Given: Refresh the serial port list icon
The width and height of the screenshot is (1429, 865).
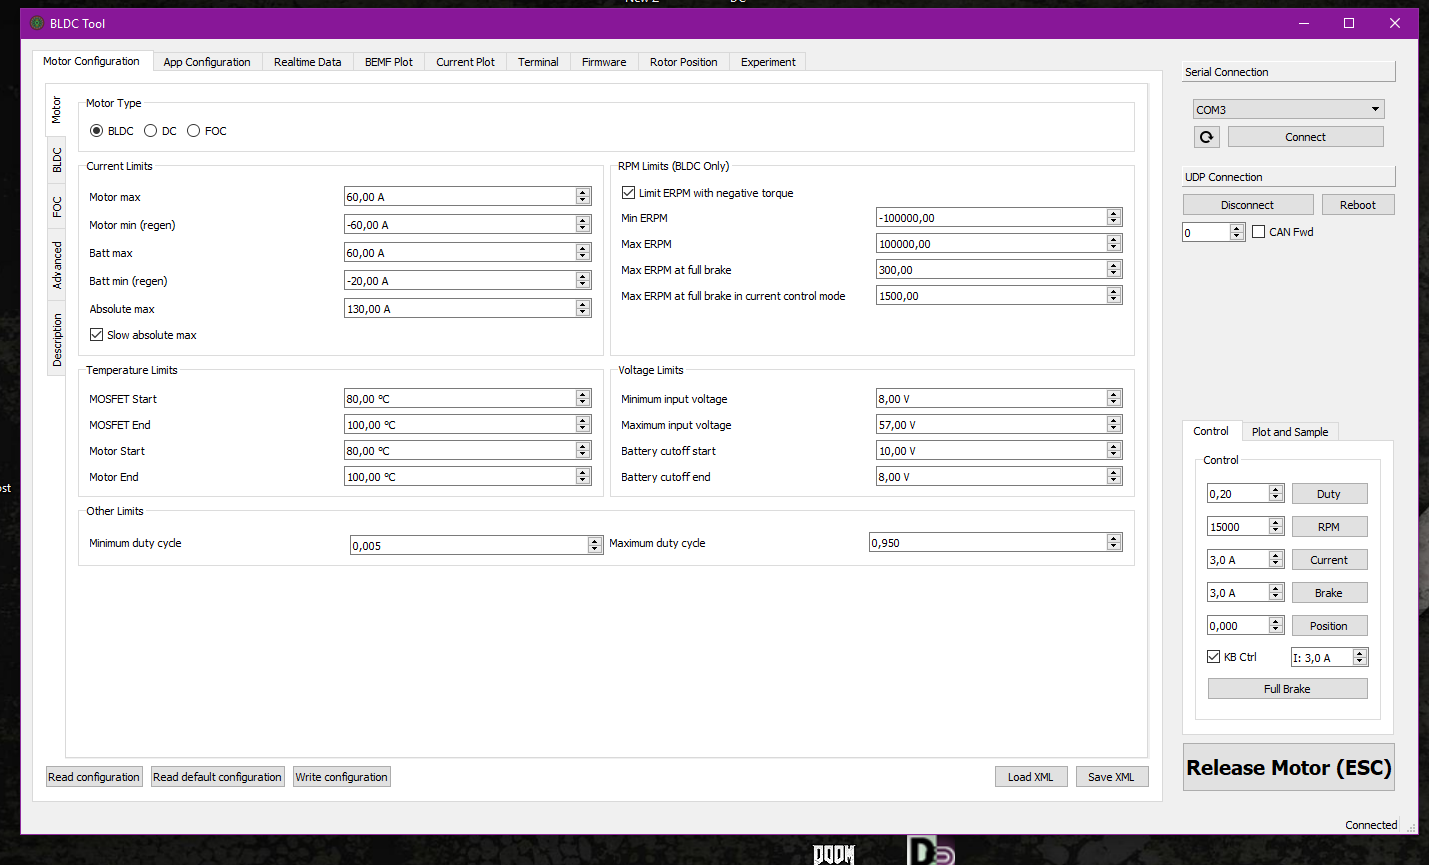Looking at the screenshot, I should (1206, 137).
